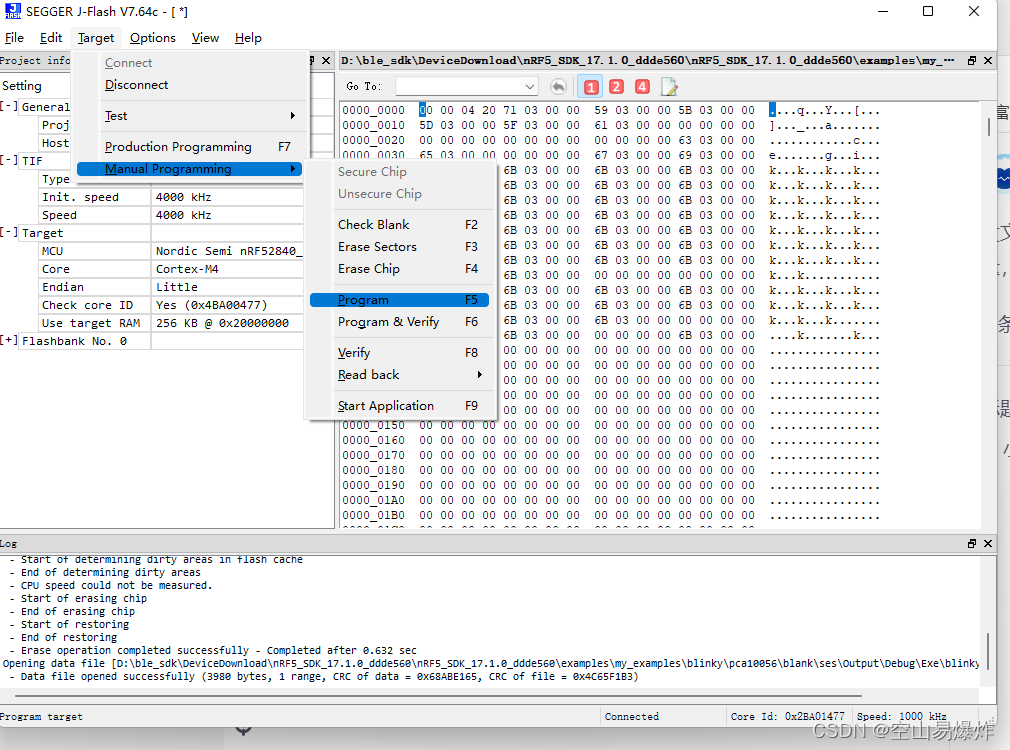Open the Go To address dropdown
This screenshot has width=1010, height=750.
click(x=529, y=86)
